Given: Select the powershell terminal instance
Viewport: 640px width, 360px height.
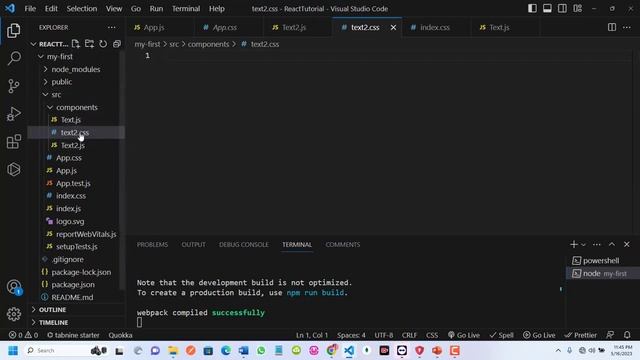Looking at the screenshot, I should click(601, 260).
